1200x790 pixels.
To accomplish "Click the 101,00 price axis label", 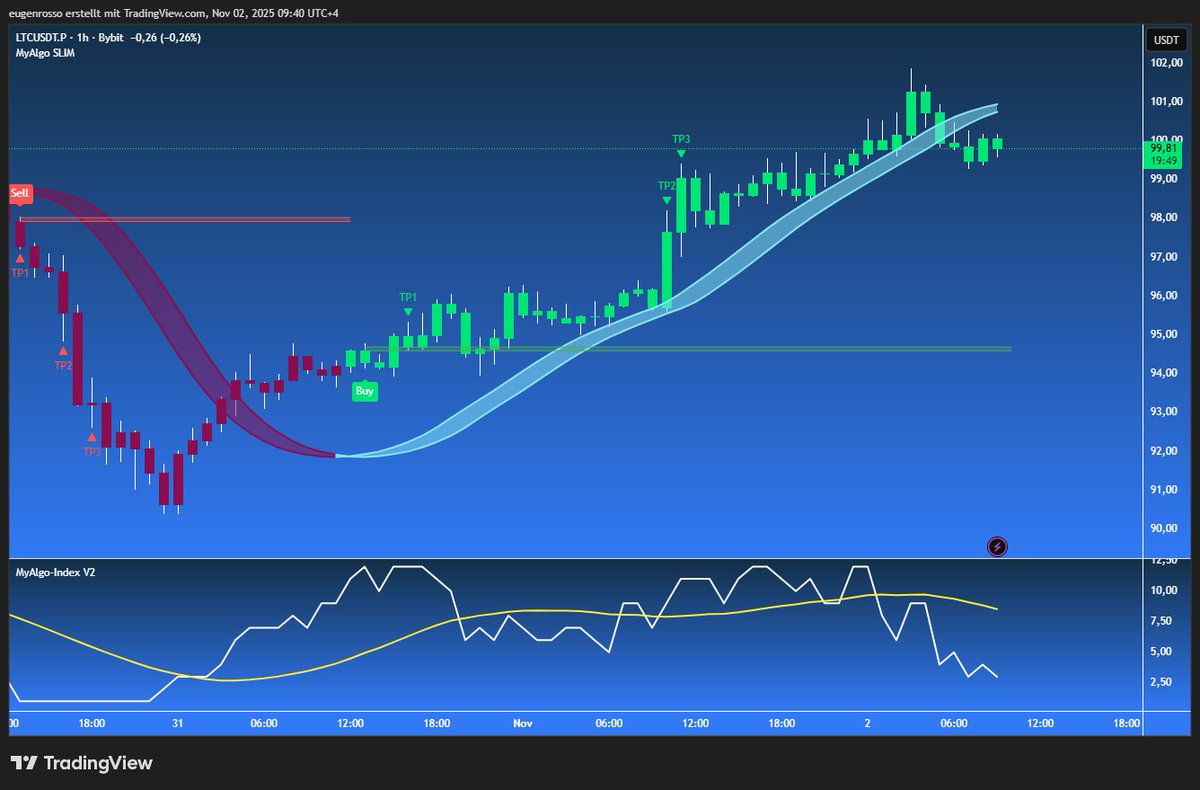I will [1165, 102].
